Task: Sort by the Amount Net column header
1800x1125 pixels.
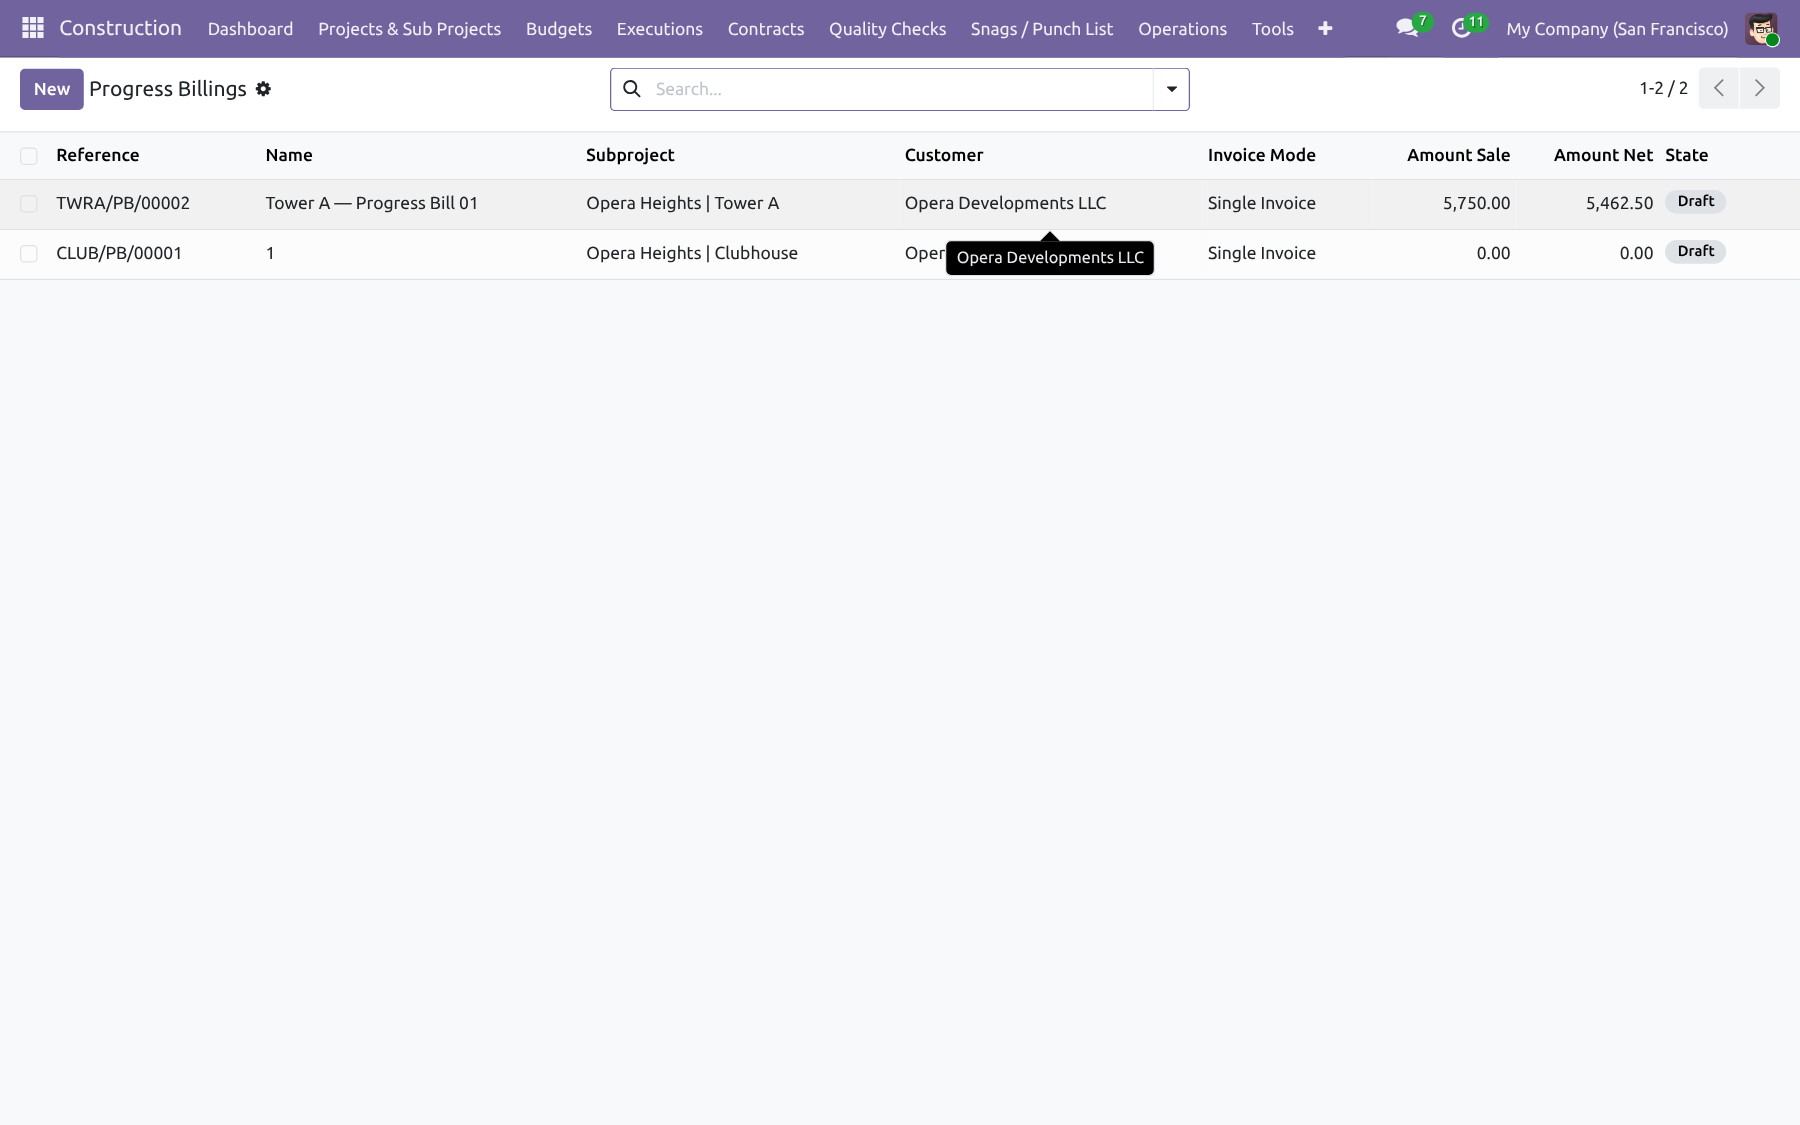Action: point(1603,155)
